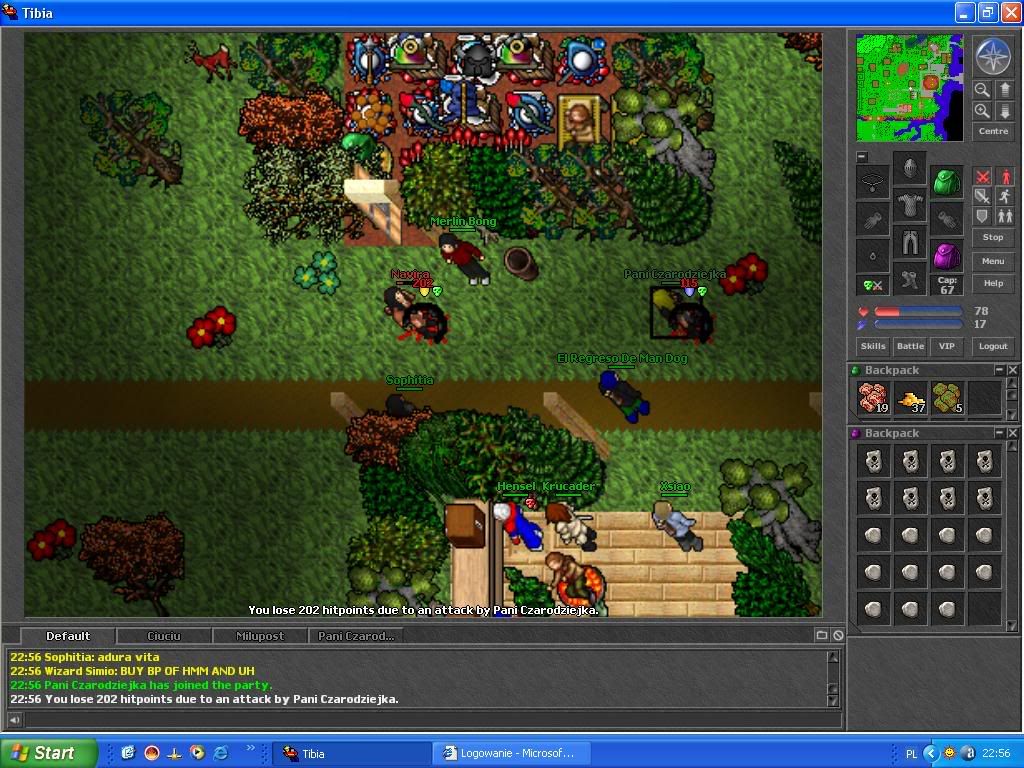Select the helmet equipment slot
The image size is (1024, 768).
[x=910, y=168]
